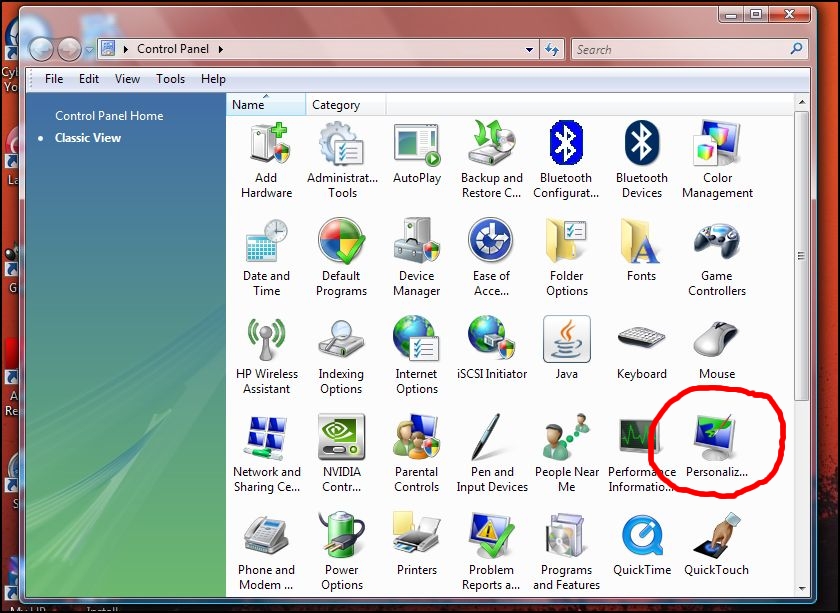
Task: Click the scrollbar up arrow
Action: click(x=801, y=102)
